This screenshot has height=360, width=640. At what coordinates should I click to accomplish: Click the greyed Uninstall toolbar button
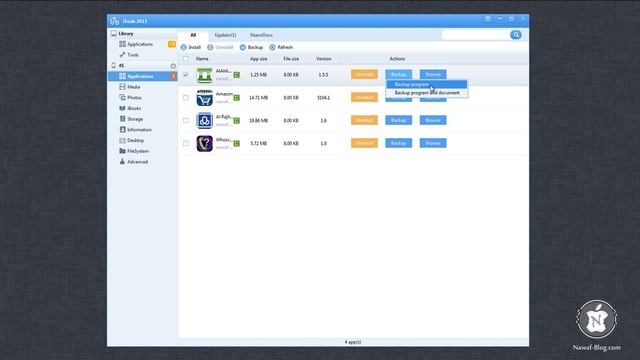coord(220,47)
